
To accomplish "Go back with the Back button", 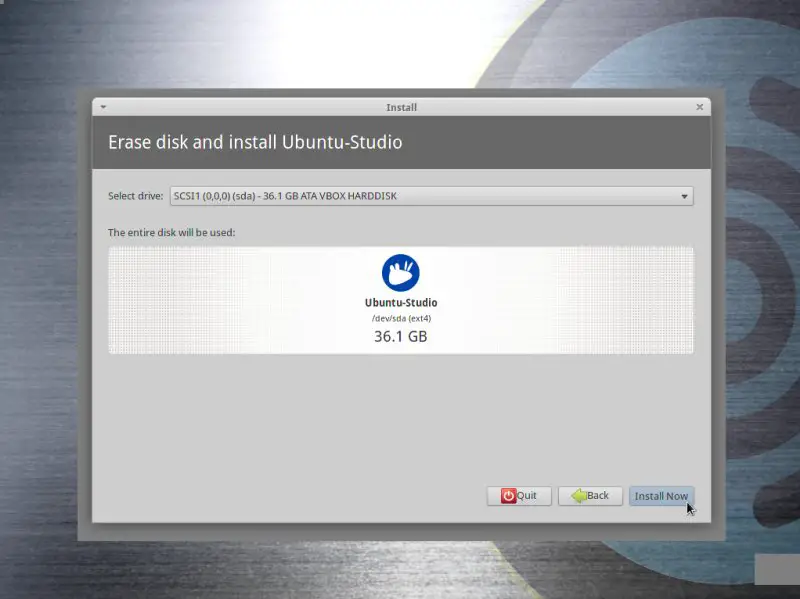I will tap(590, 496).
